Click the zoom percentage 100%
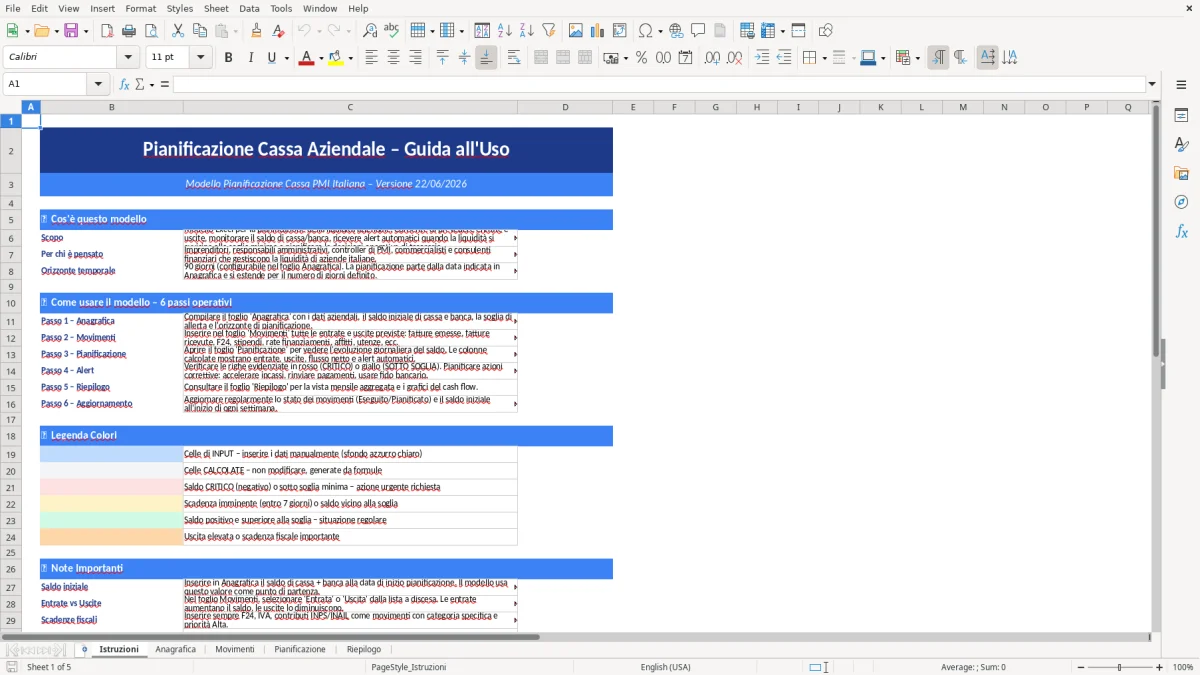 [x=1183, y=667]
